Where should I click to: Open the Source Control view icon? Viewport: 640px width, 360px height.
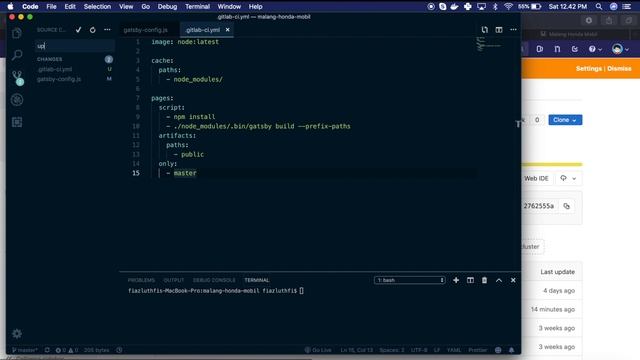click(x=17, y=77)
